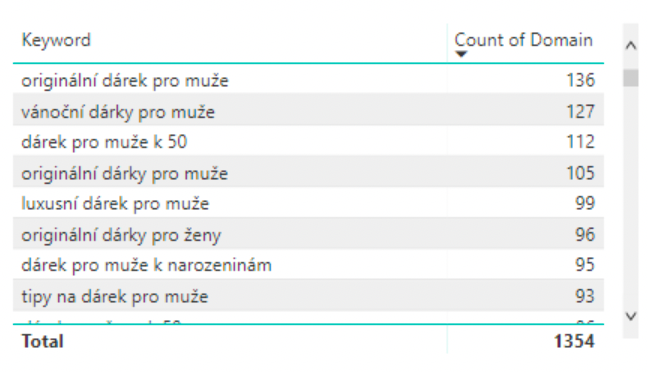Click the vertical scrollbar thumb

coord(631,78)
